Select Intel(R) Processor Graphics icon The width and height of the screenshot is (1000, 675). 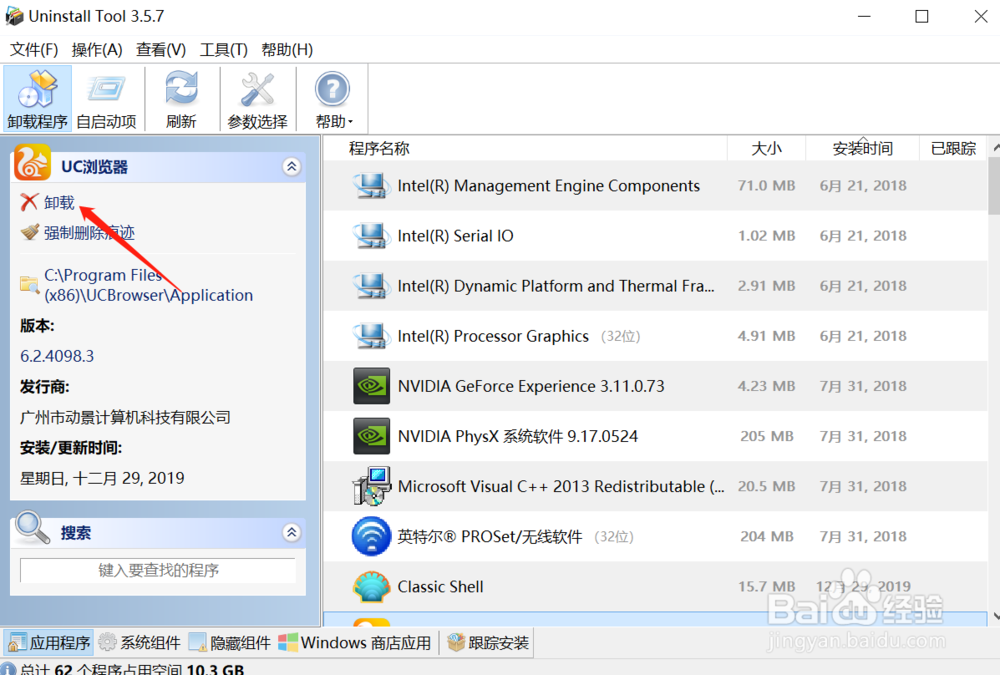tap(371, 336)
